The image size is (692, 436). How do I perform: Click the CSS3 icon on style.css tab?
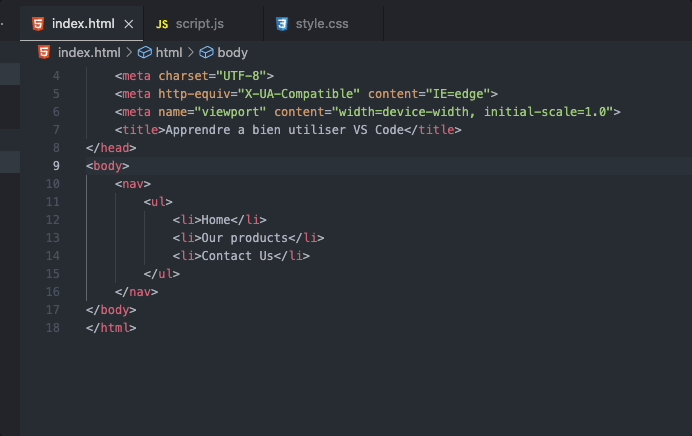[282, 24]
